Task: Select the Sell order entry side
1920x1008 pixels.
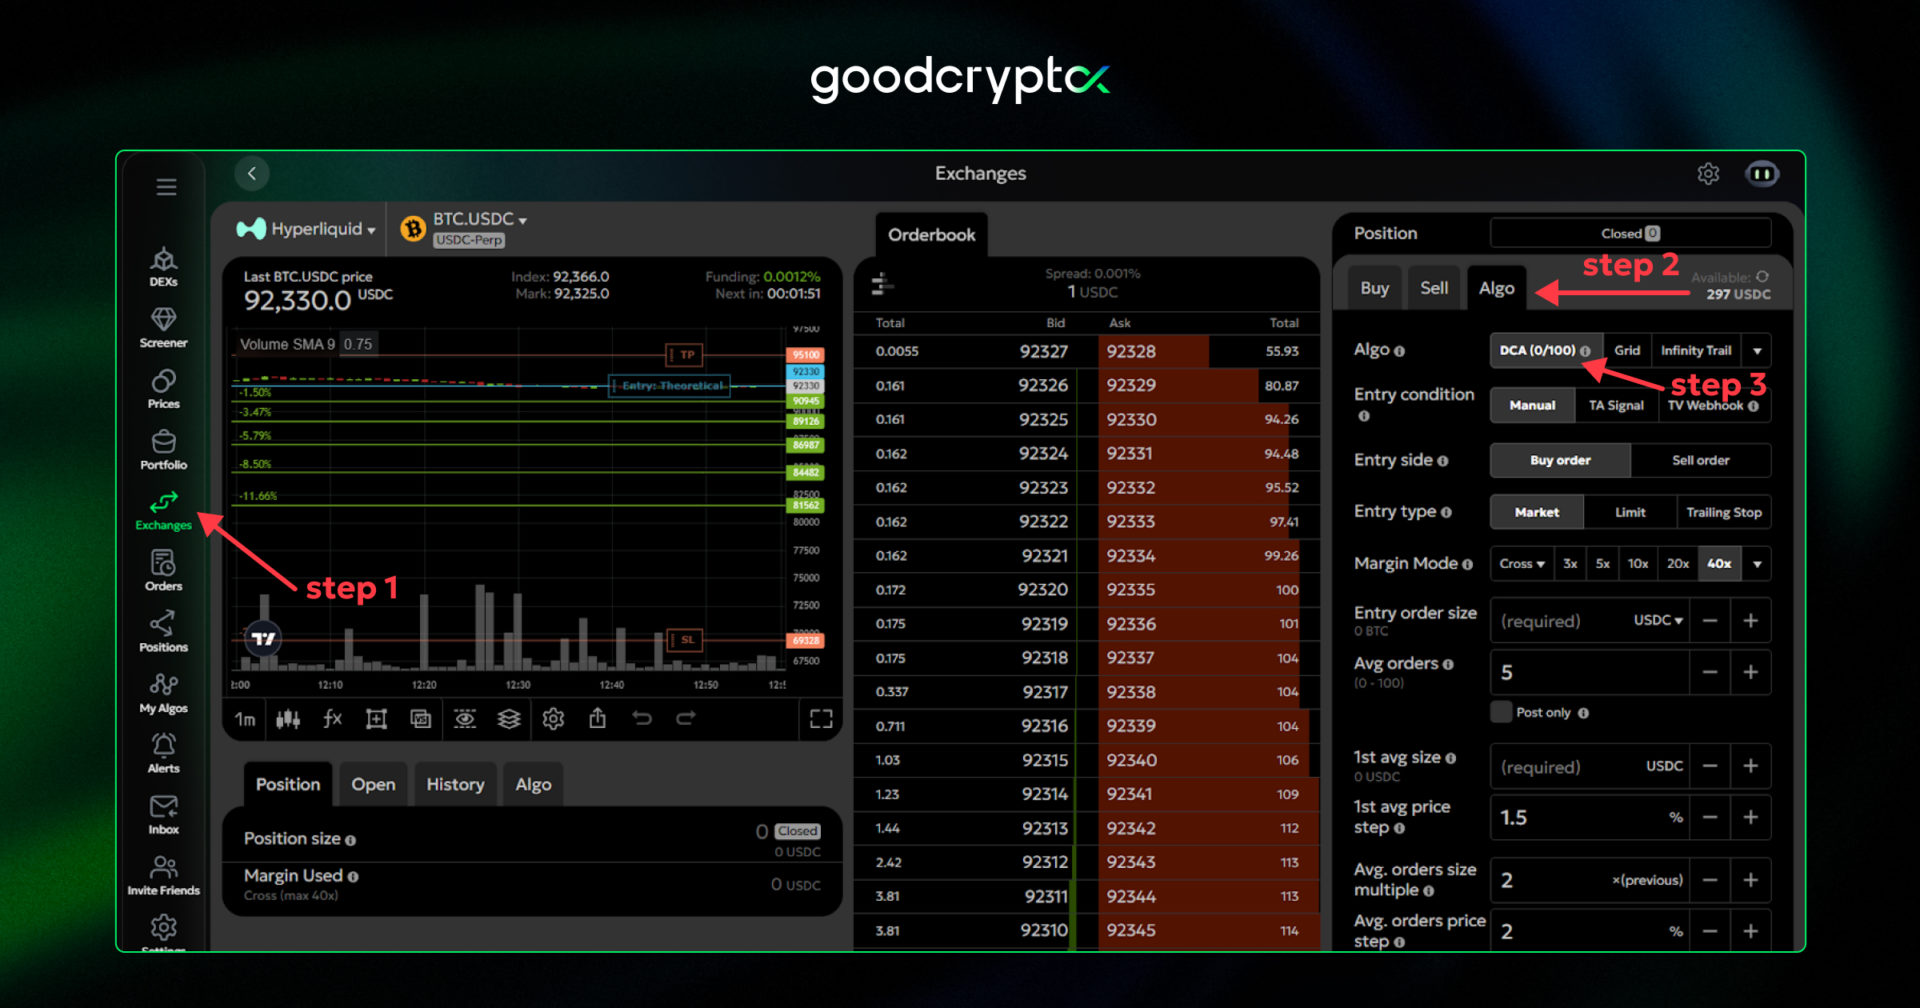Action: pos(1700,460)
